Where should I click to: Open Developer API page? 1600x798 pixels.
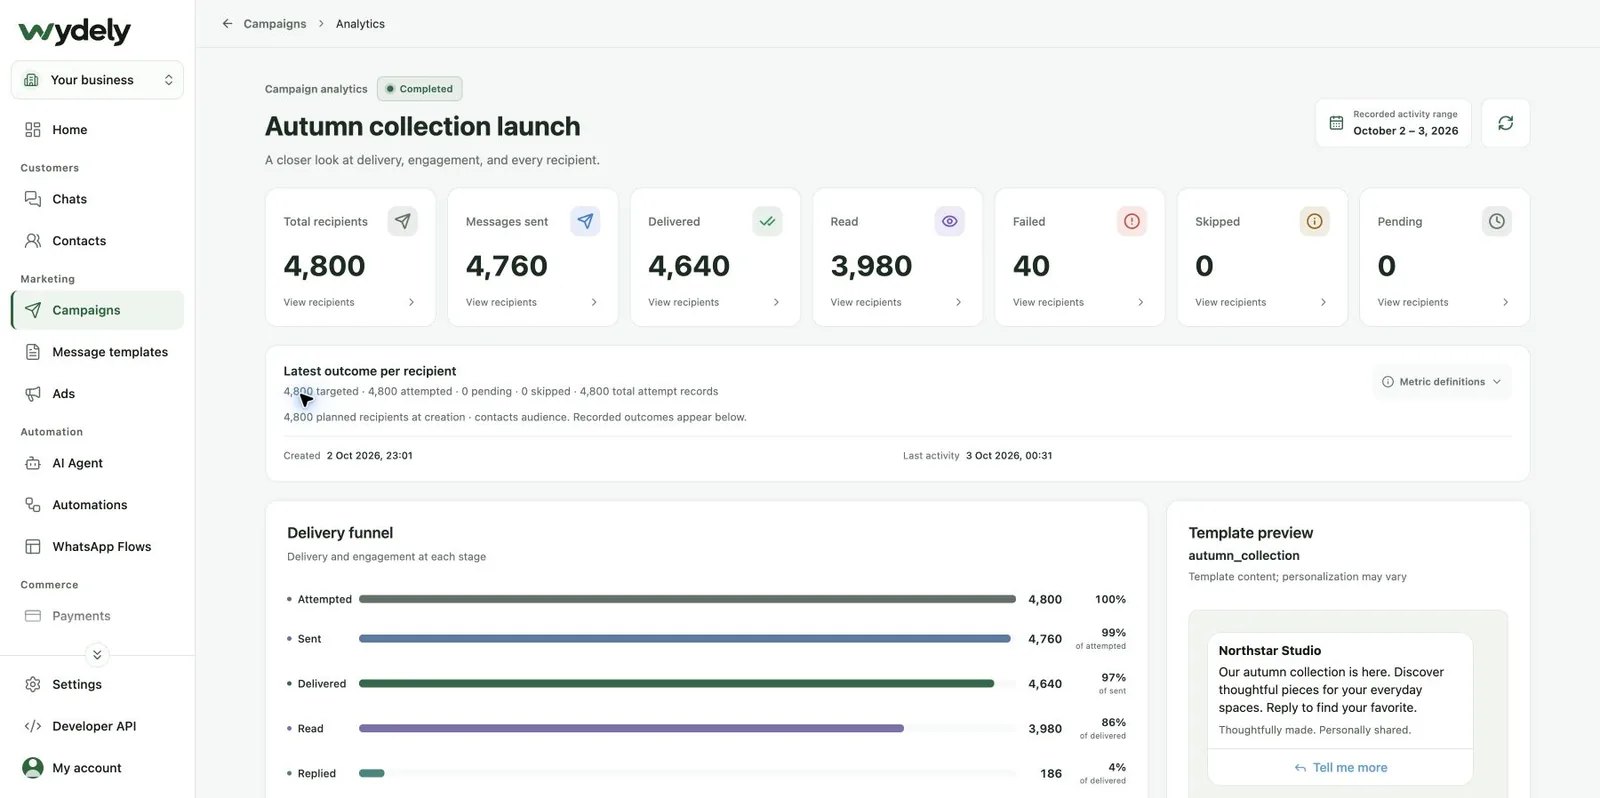coord(97,726)
